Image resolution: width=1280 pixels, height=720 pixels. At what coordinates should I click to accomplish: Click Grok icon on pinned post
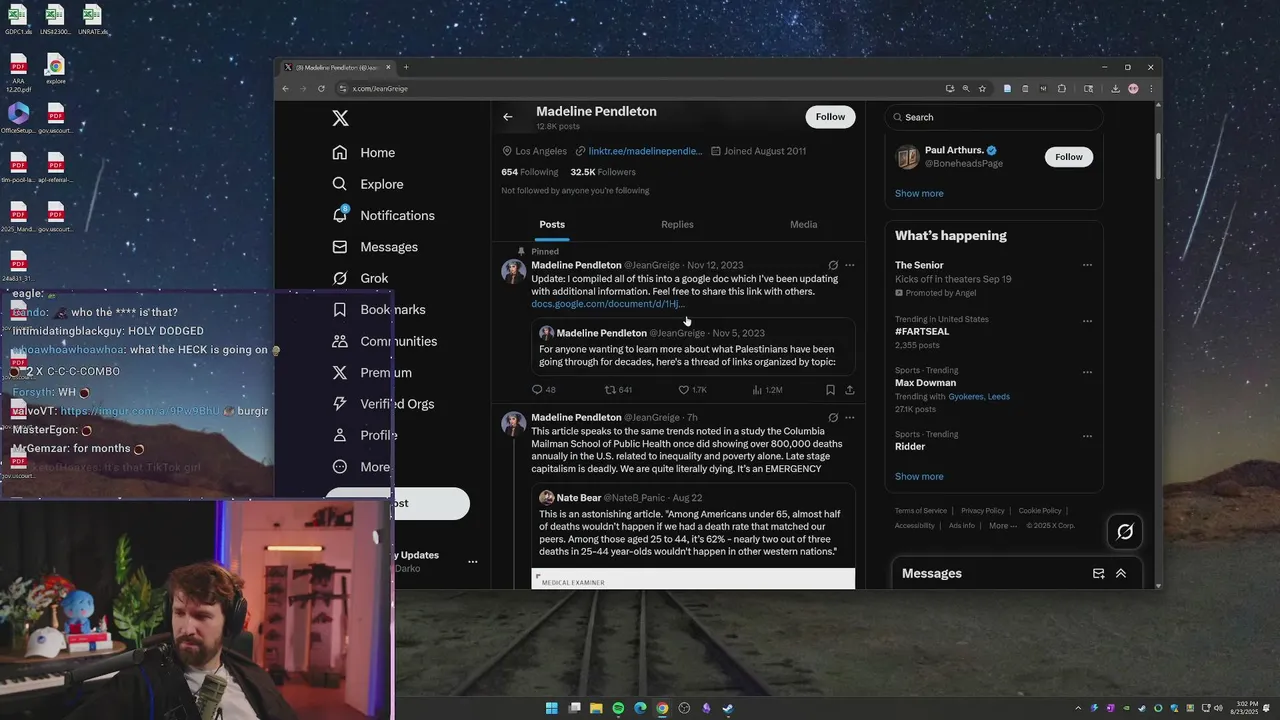click(833, 265)
